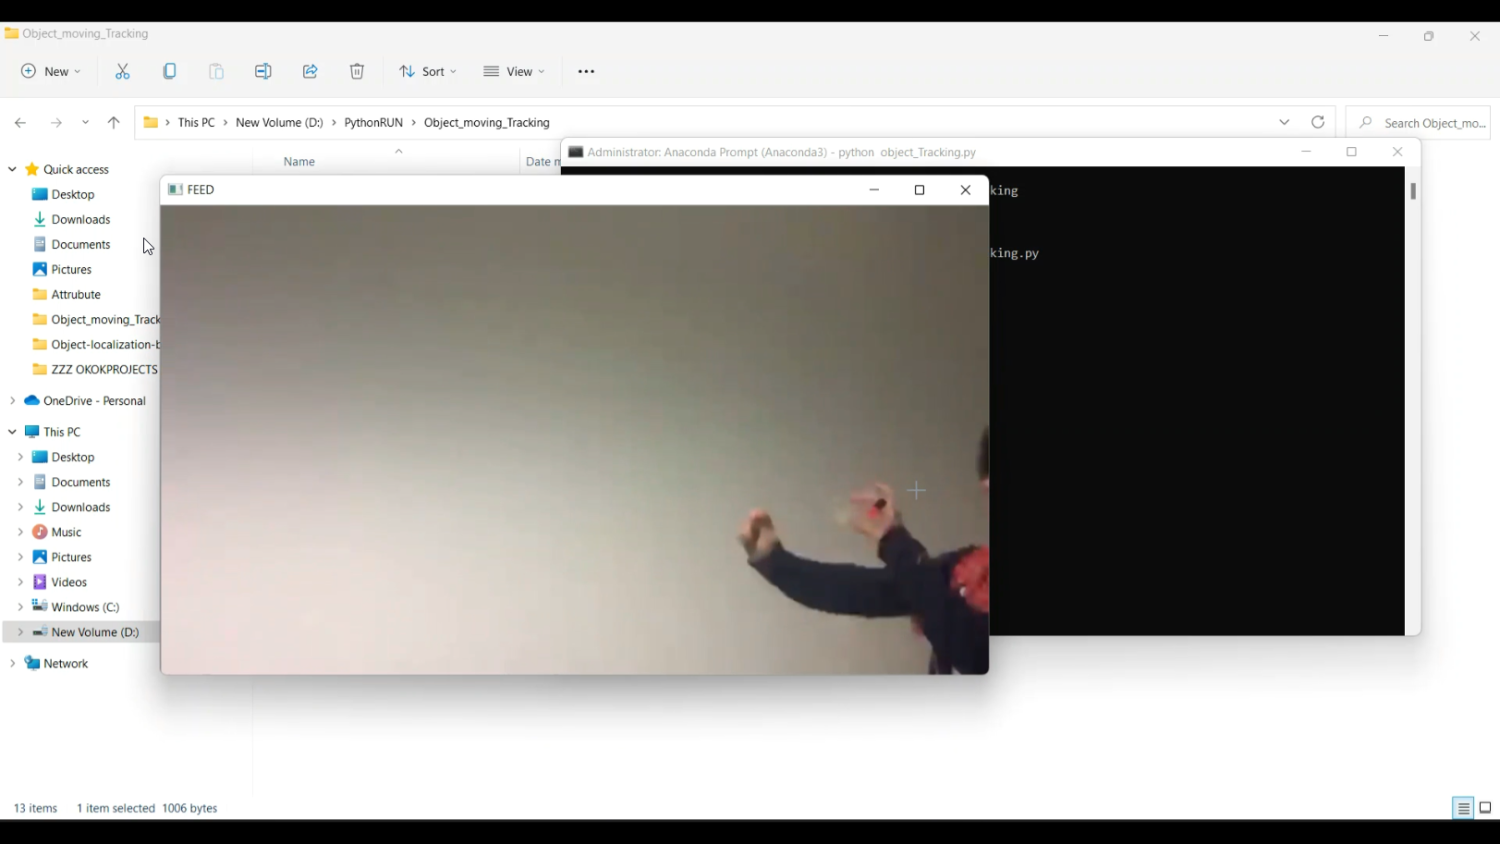Open the View layout dropdown
Viewport: 1500px width, 844px height.
click(514, 72)
